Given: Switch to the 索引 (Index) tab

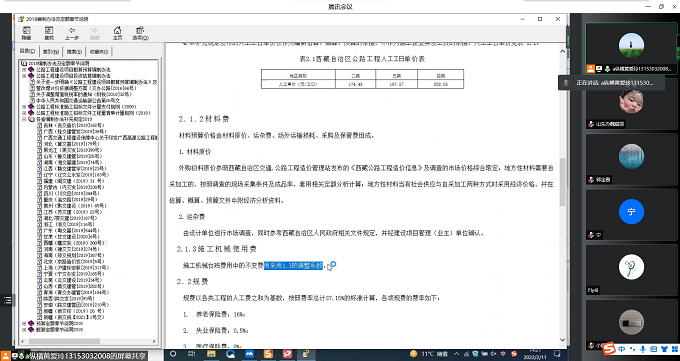Looking at the screenshot, I should (x=51, y=52).
